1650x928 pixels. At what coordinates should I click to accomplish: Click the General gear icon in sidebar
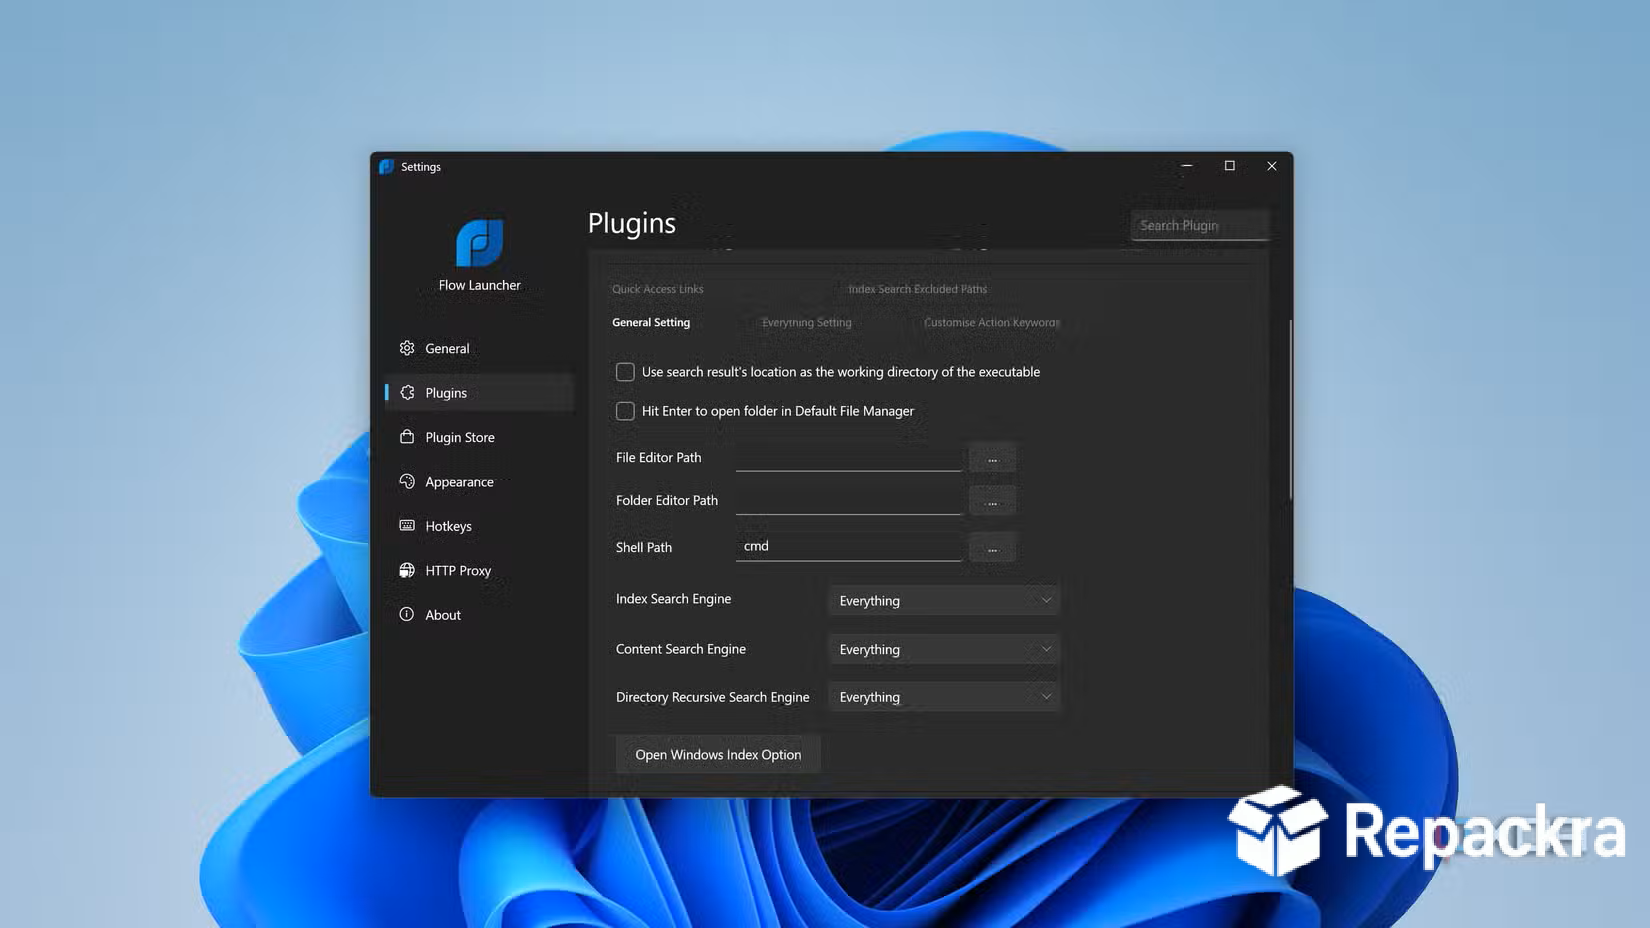pos(407,348)
